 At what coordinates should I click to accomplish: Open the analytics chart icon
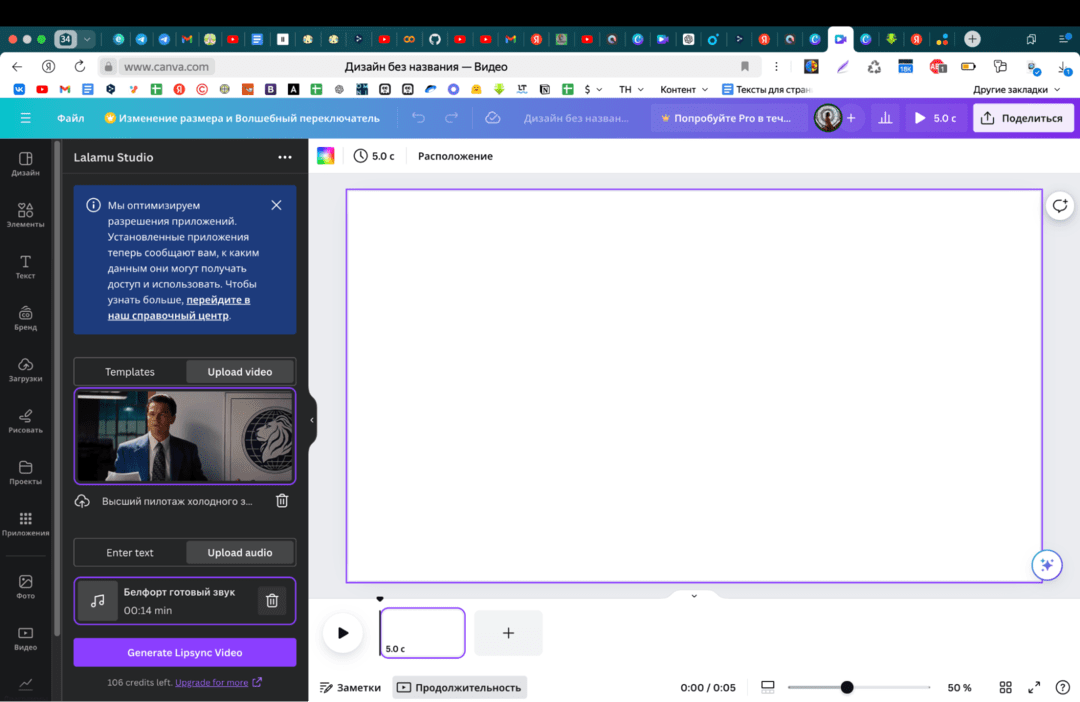click(x=884, y=118)
